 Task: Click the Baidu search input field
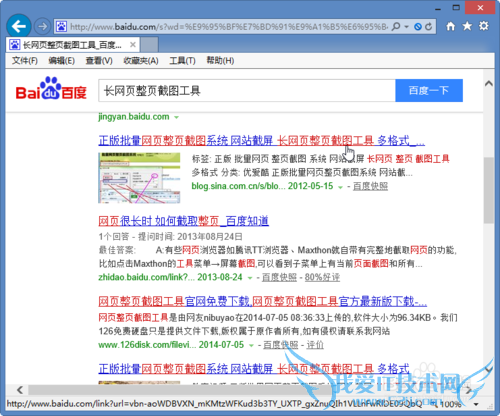[247, 90]
